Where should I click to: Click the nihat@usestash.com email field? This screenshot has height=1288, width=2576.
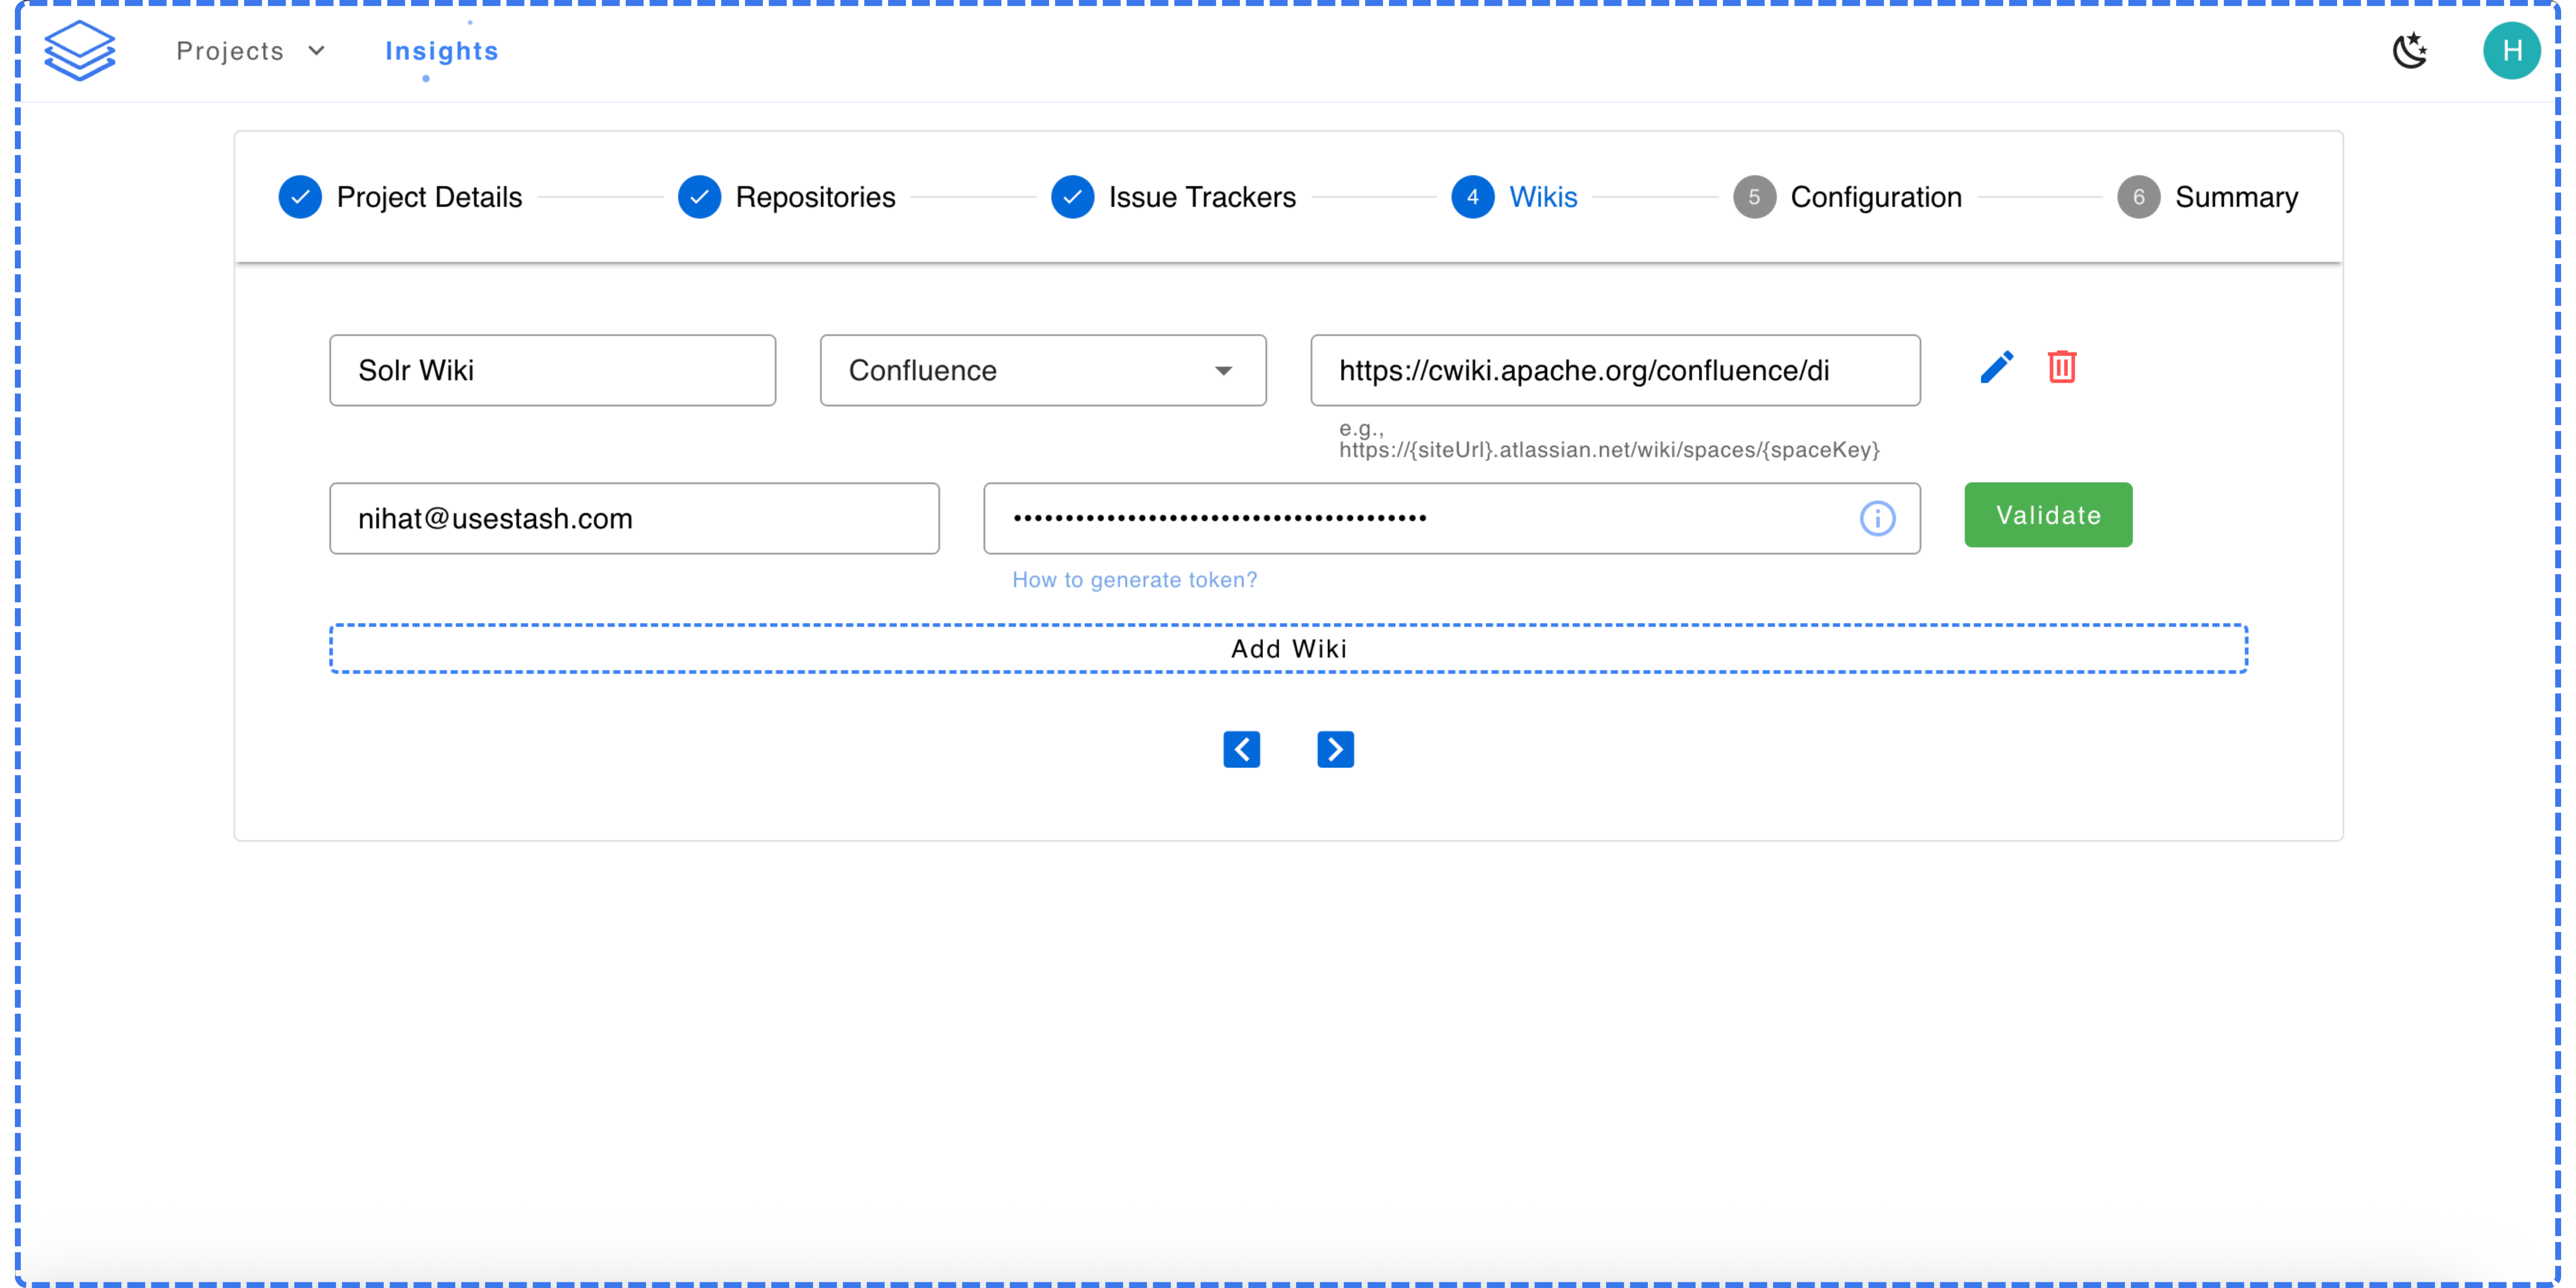634,518
